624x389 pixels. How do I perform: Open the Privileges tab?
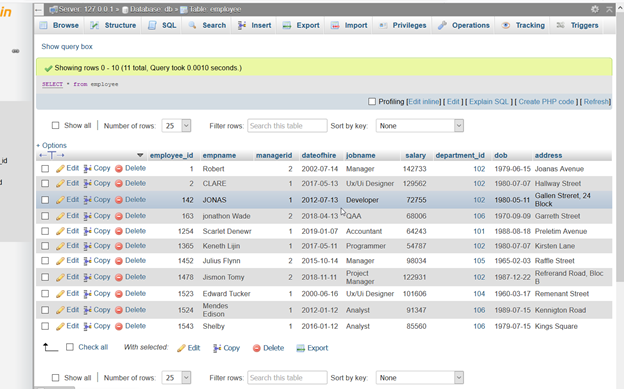tap(402, 25)
